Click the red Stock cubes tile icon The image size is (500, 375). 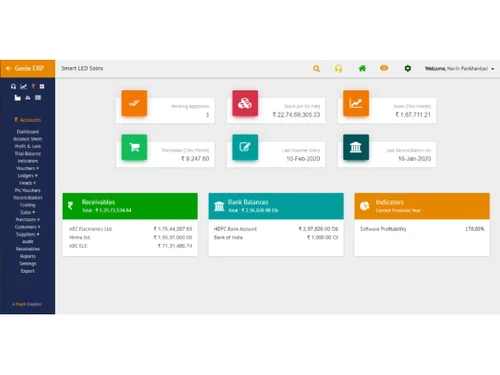pyautogui.click(x=245, y=103)
